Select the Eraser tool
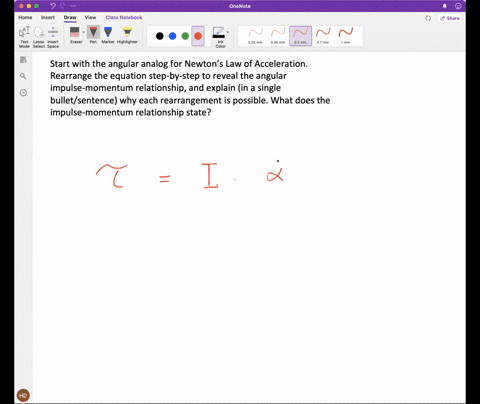Image resolution: width=480 pixels, height=404 pixels. tap(75, 35)
